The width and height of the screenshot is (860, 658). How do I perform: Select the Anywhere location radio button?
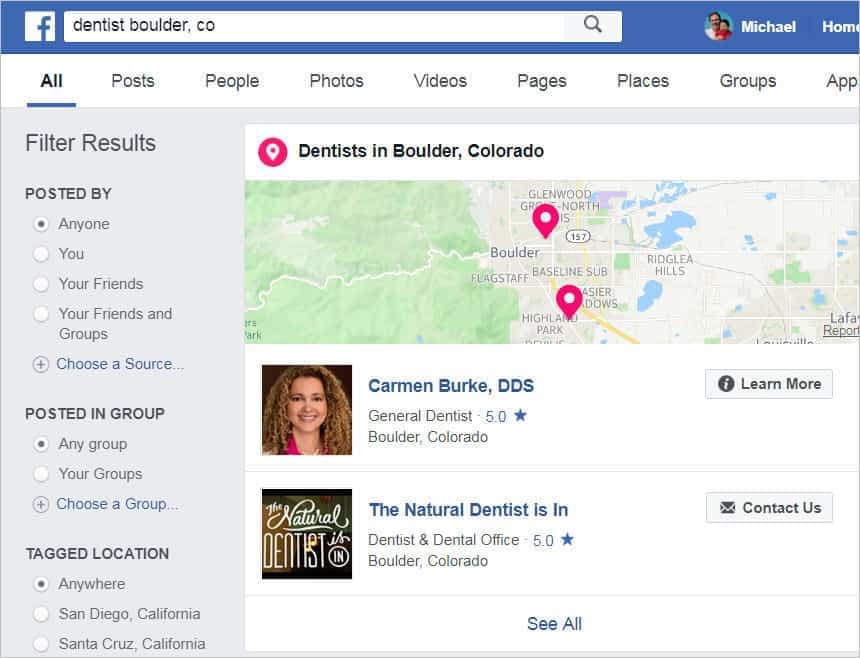pos(41,584)
